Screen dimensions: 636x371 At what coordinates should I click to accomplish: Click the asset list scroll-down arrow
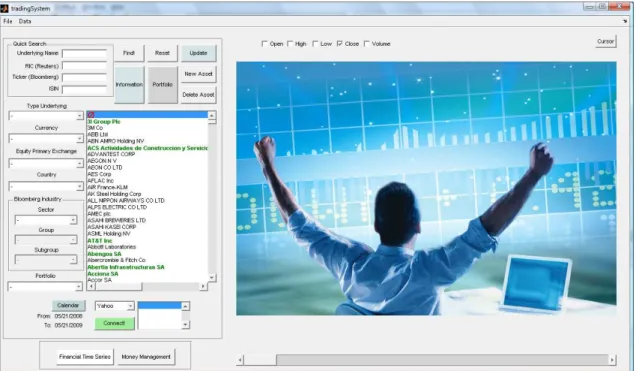[212, 277]
